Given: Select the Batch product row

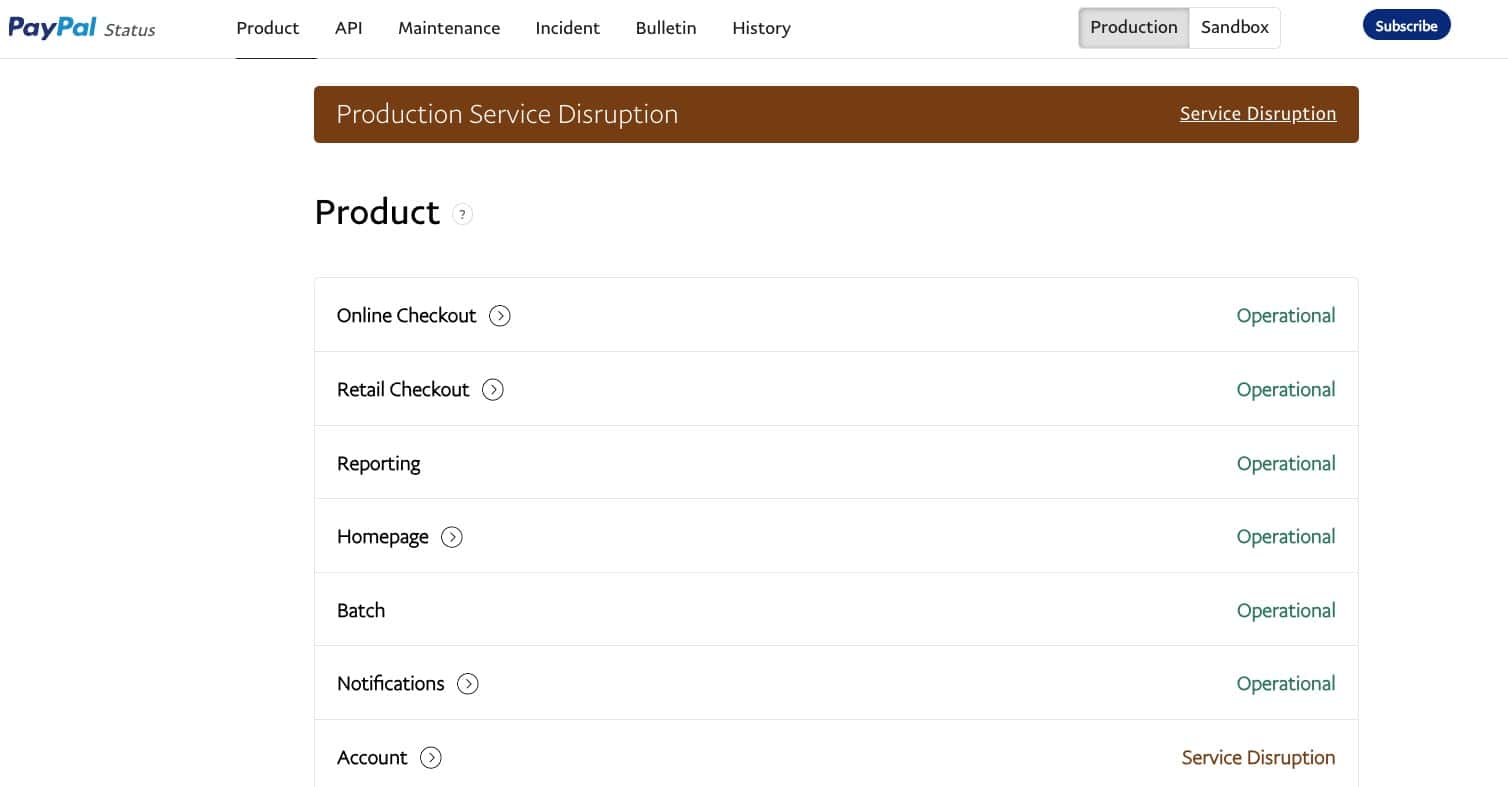Looking at the screenshot, I should [361, 611].
